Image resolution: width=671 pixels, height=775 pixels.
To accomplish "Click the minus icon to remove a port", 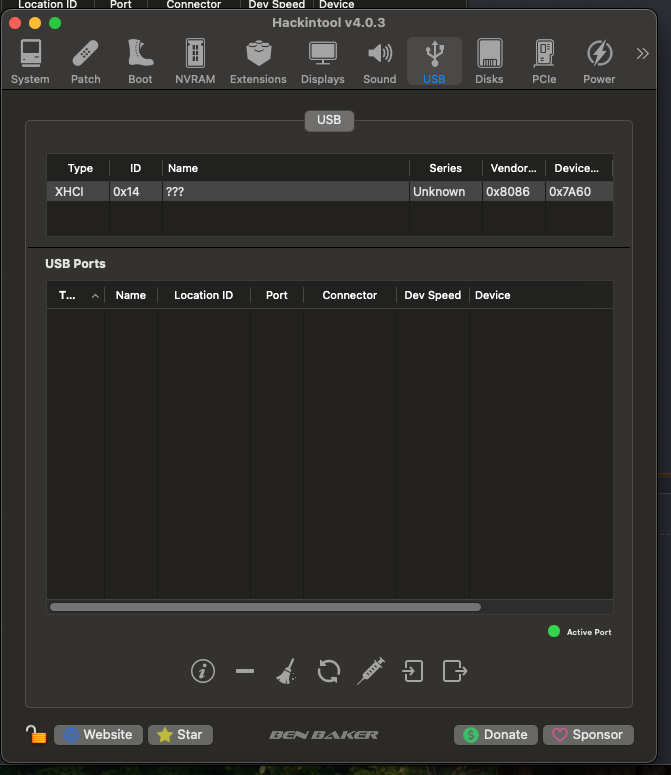I will coord(245,671).
